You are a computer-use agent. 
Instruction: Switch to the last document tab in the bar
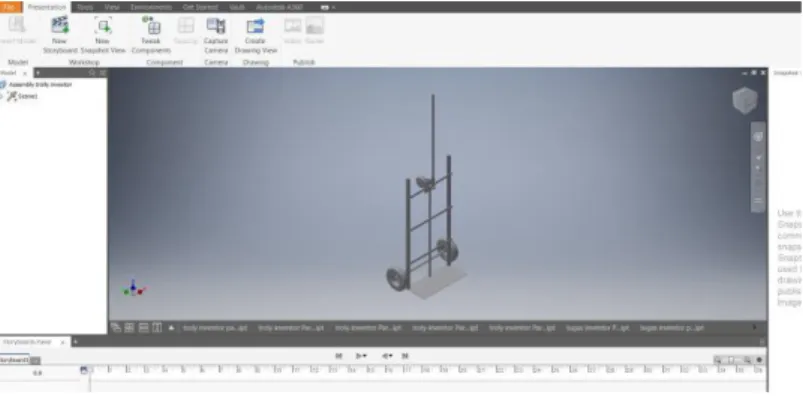click(x=672, y=328)
